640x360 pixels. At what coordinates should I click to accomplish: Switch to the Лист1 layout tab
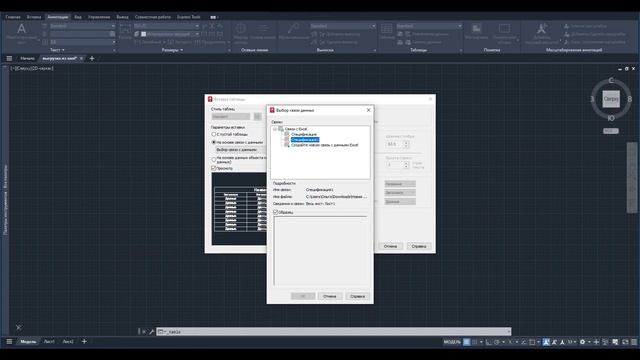click(49, 342)
